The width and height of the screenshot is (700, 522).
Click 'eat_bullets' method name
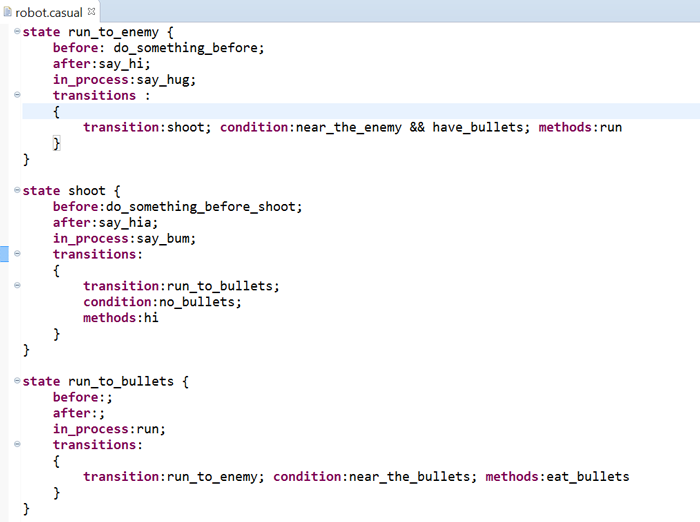pos(587,477)
